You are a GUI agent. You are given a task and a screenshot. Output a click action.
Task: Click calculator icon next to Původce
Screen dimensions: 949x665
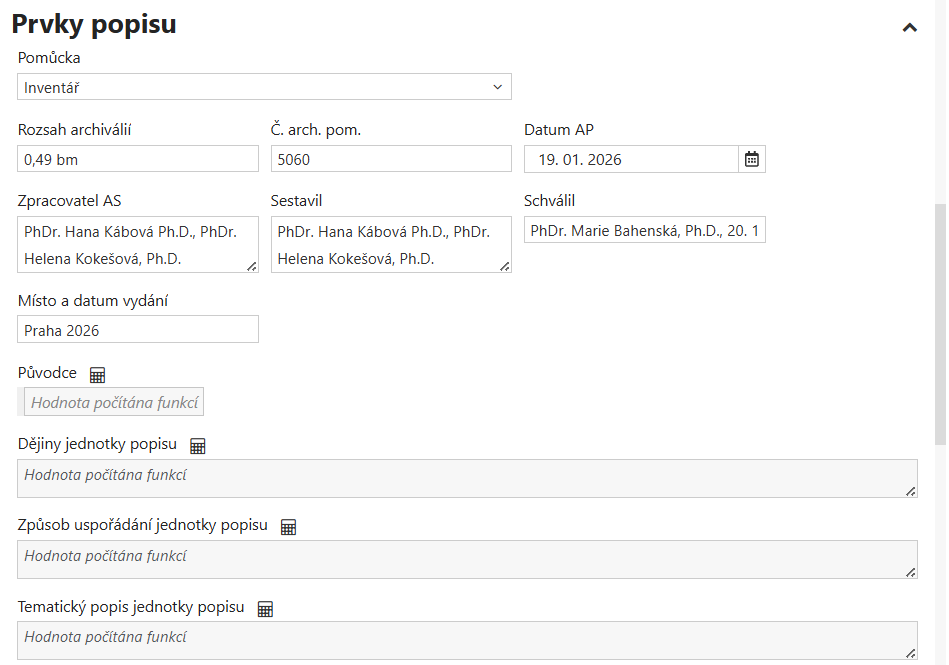tap(97, 375)
